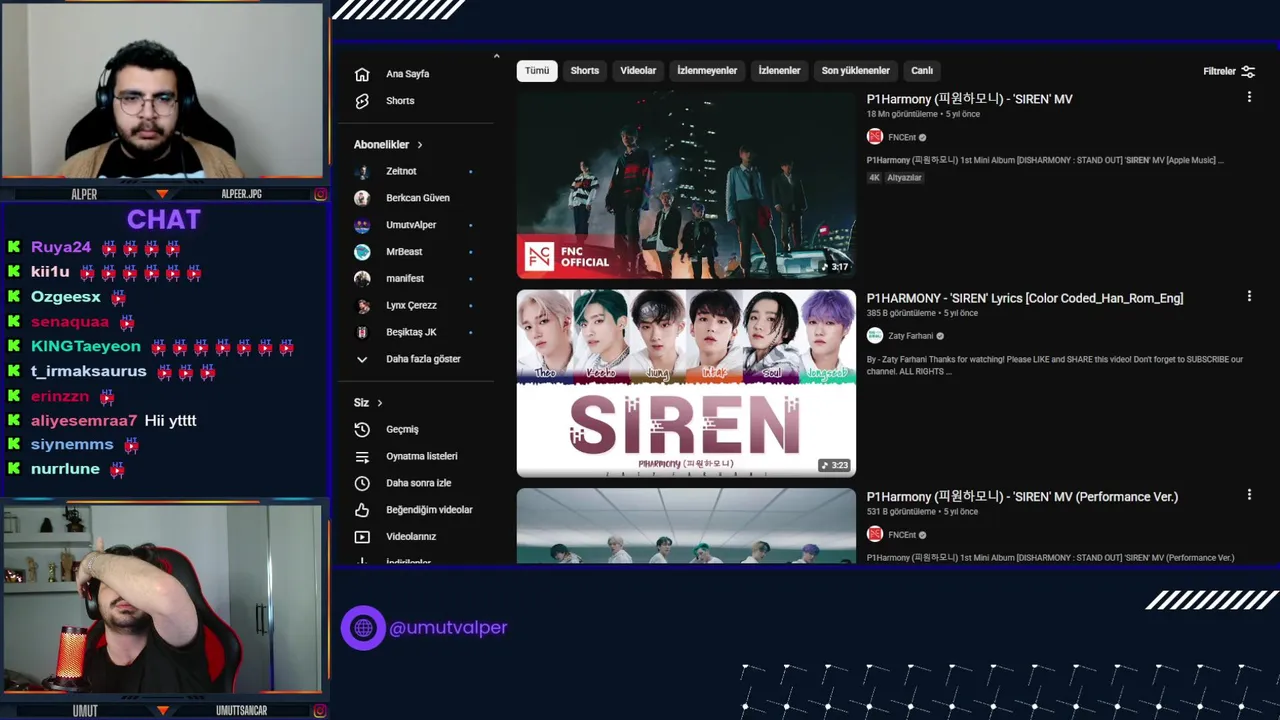Open FNCEnt channel name under SIREN MV

[x=902, y=137]
